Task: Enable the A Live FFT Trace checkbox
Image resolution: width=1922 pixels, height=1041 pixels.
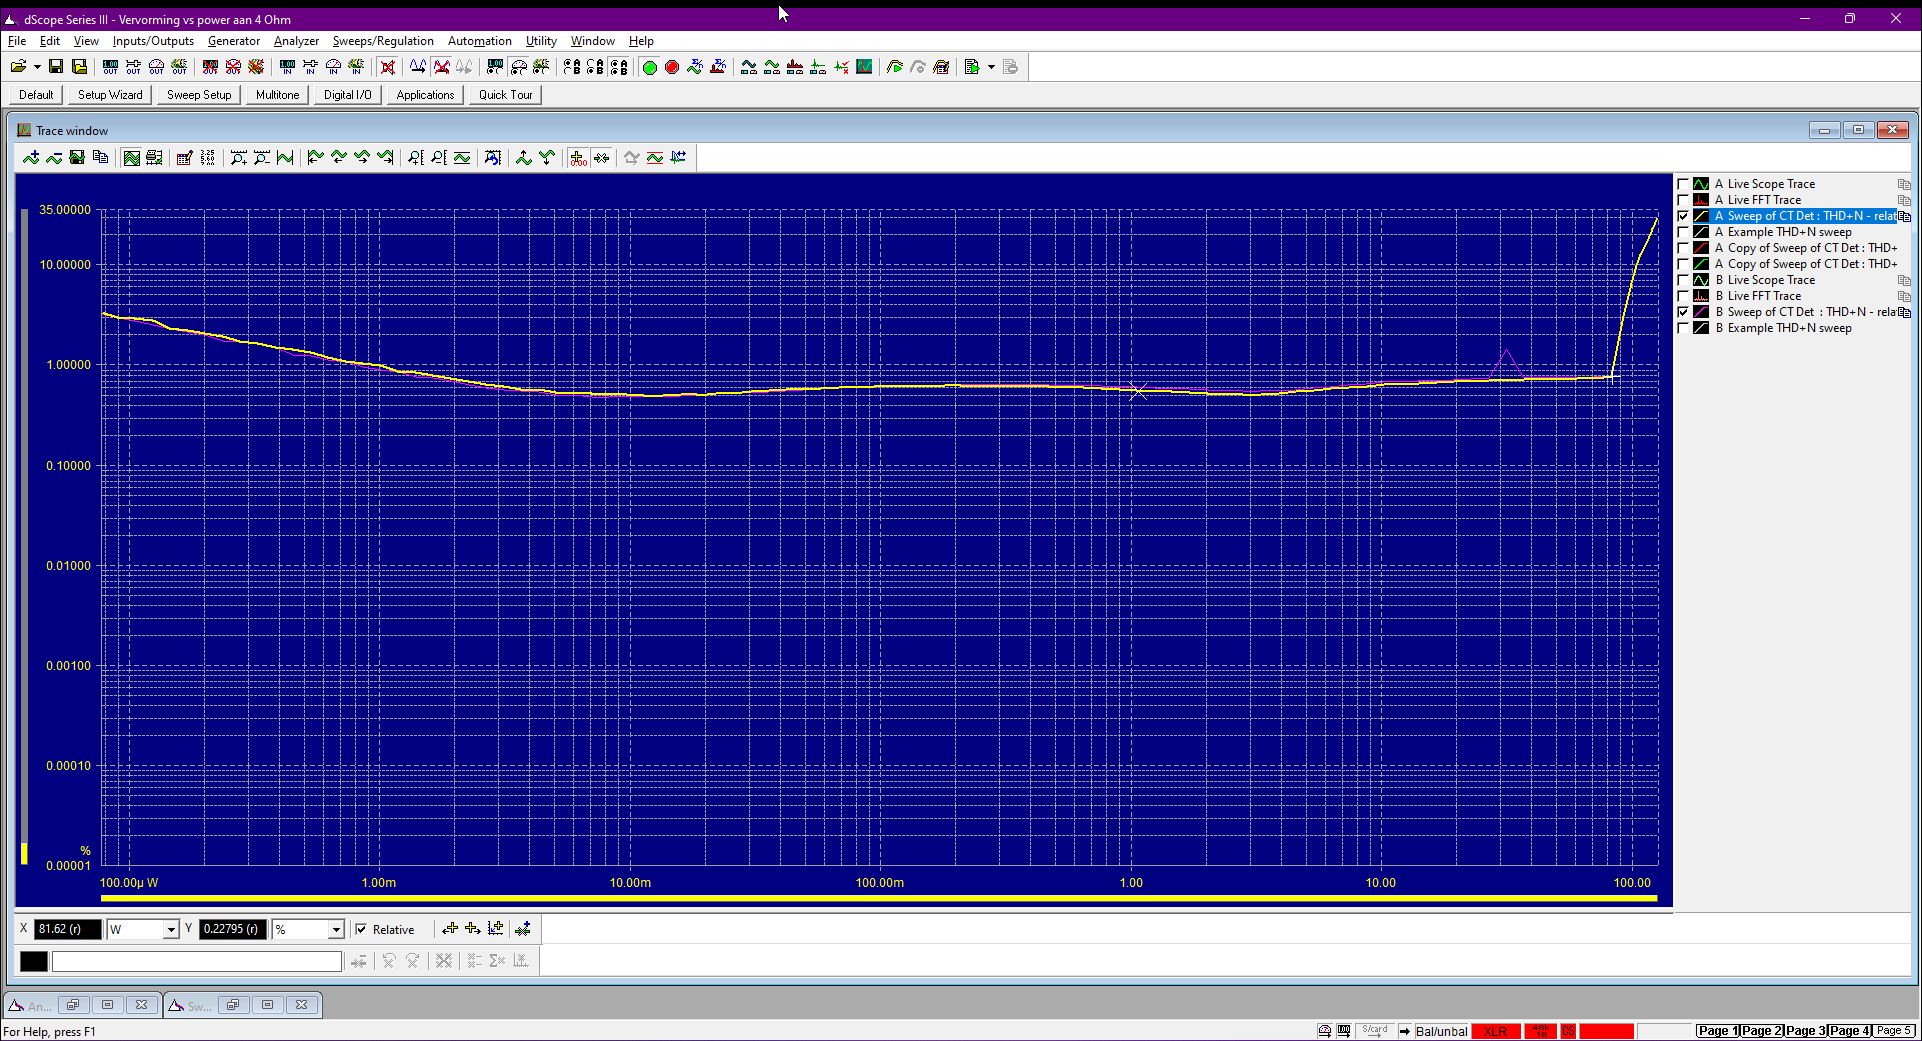Action: tap(1683, 200)
